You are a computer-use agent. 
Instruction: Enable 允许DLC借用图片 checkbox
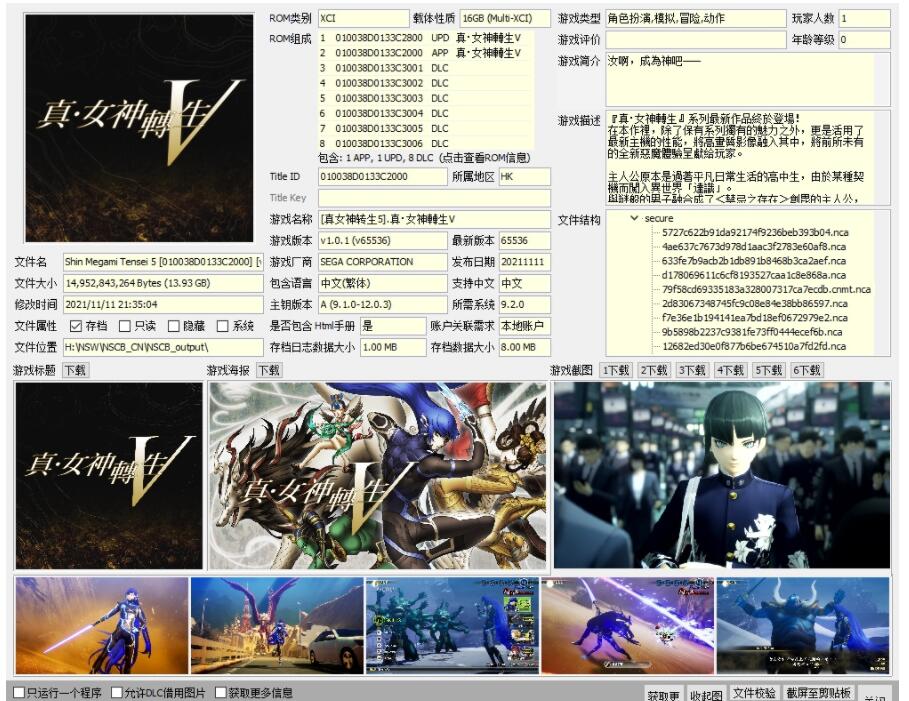click(117, 692)
